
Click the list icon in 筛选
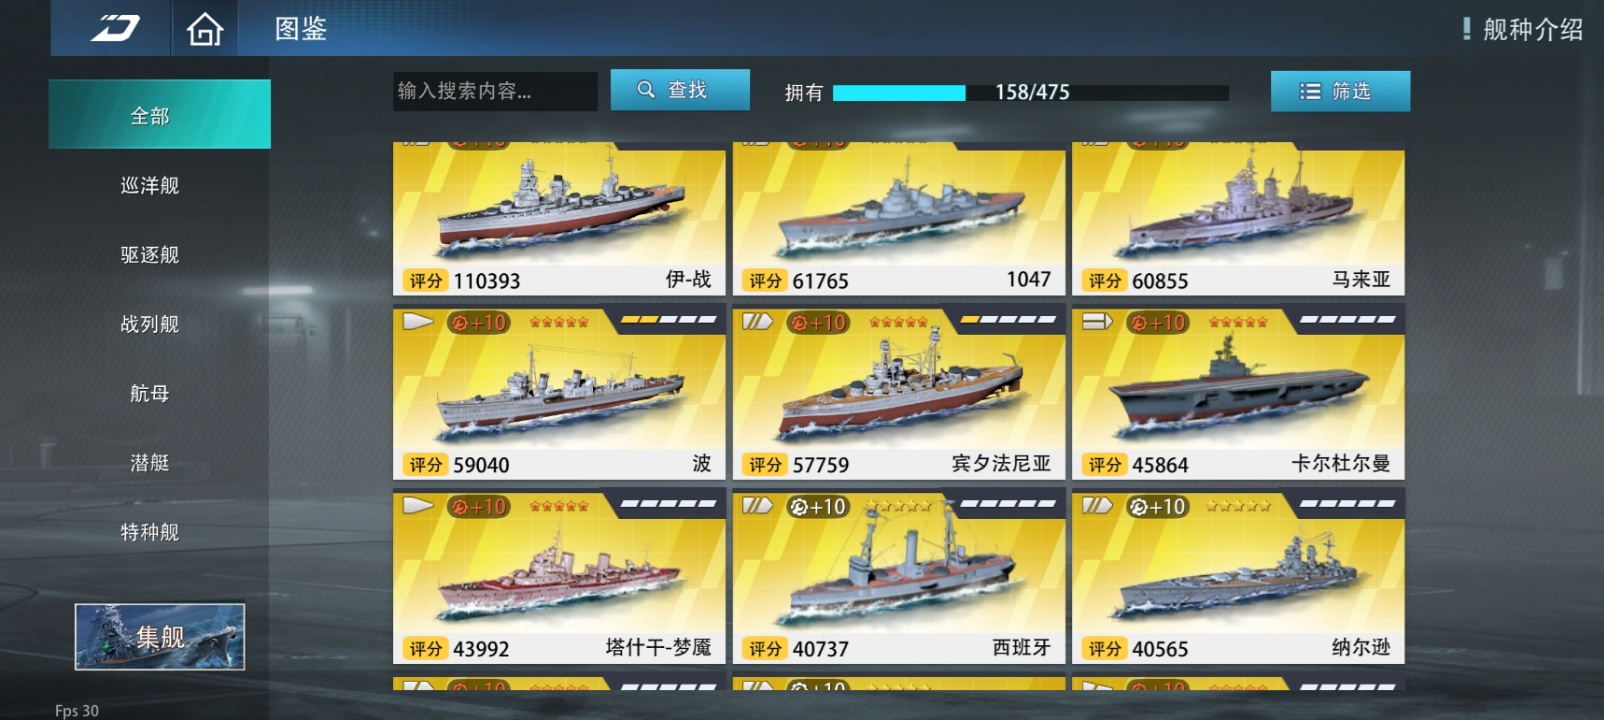[x=1310, y=91]
